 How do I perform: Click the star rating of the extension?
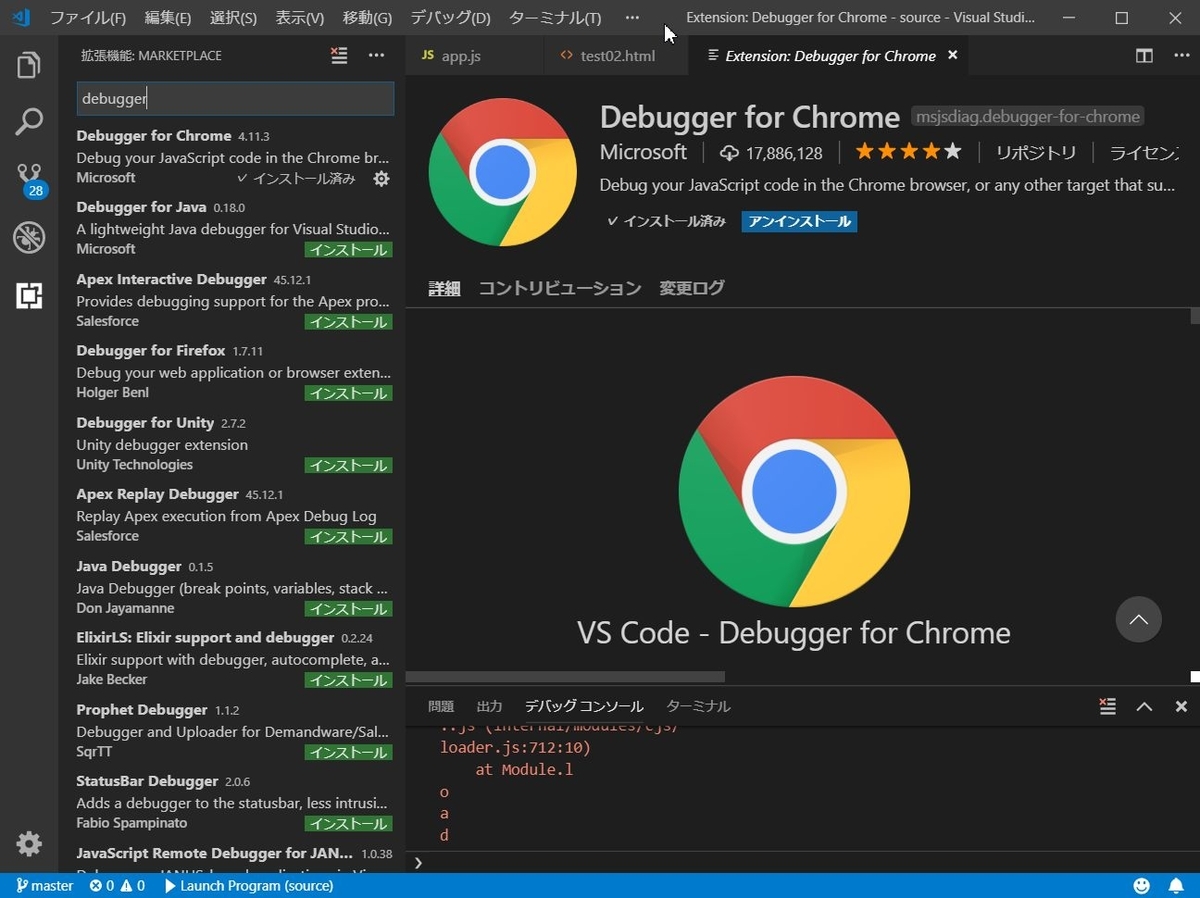[x=908, y=152]
